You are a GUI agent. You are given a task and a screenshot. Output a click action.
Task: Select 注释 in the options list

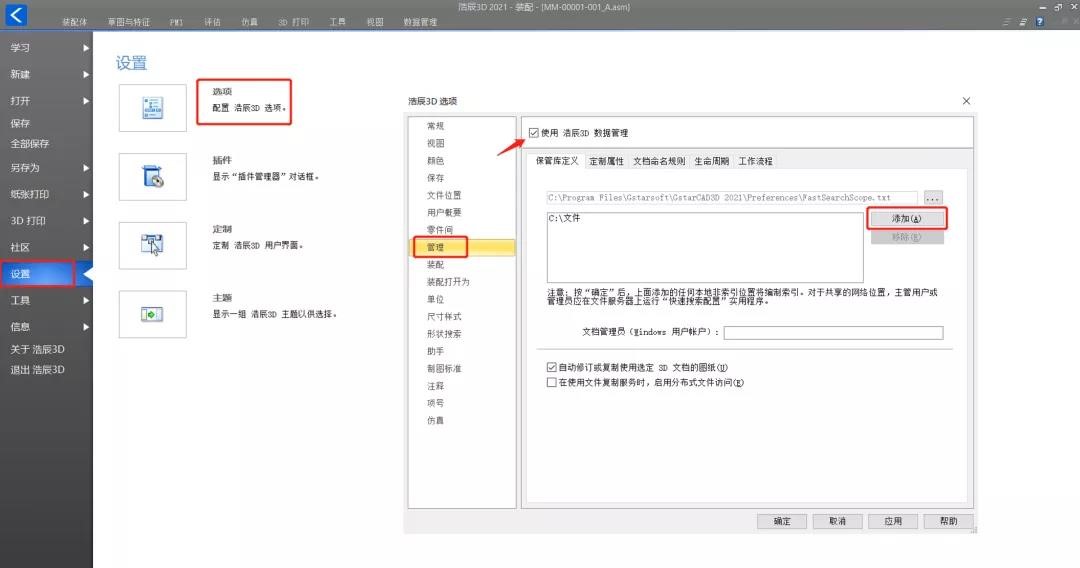point(435,386)
